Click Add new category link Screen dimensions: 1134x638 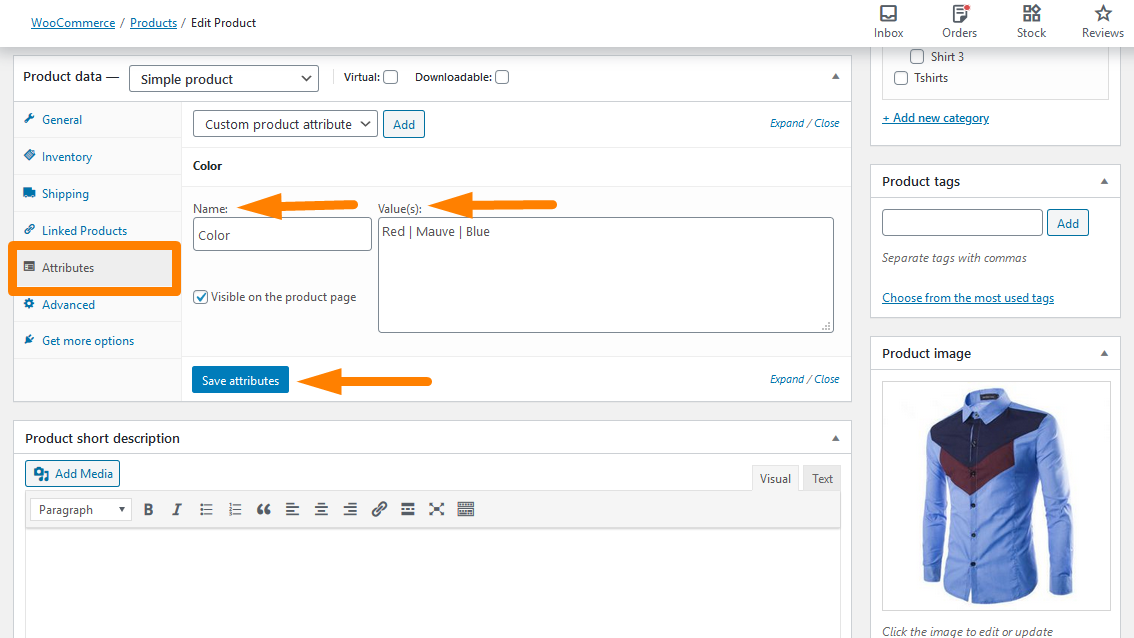[x=935, y=118]
